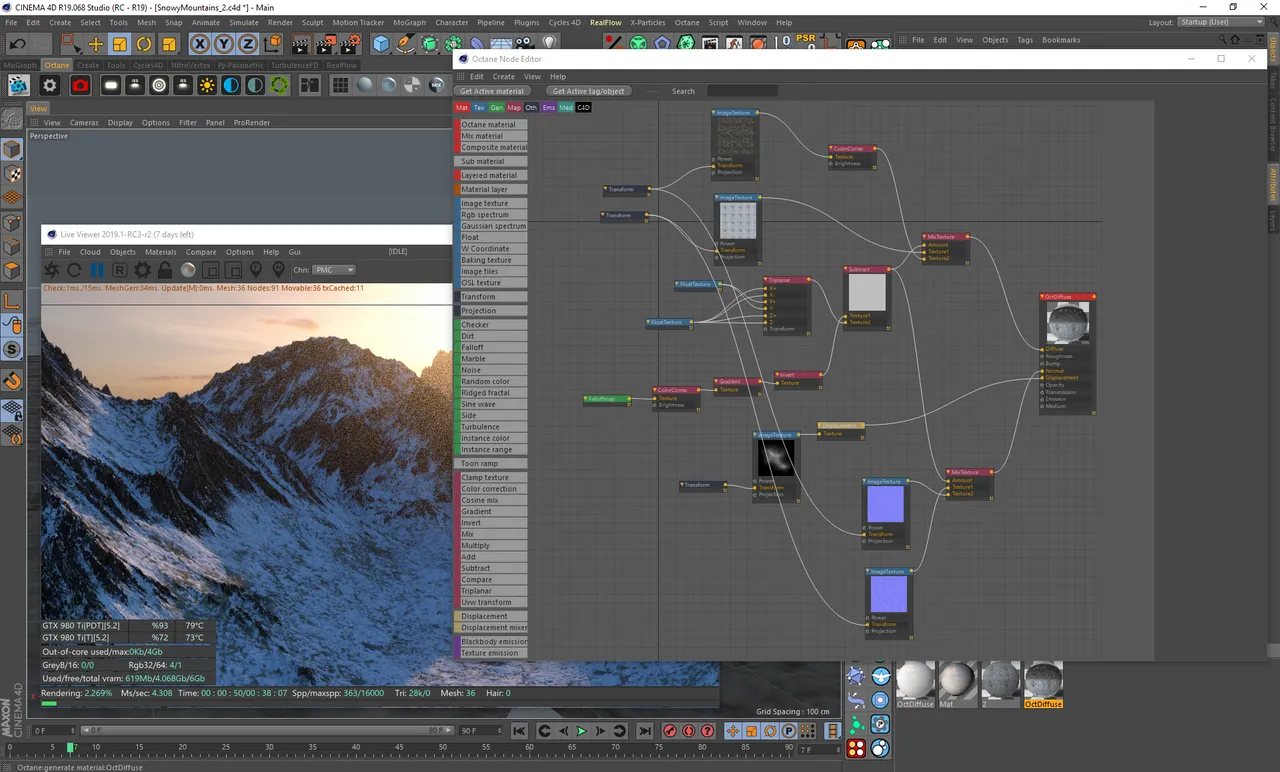The image size is (1280, 772).
Task: Open Materials menu in Live Viewer
Action: pos(160,252)
